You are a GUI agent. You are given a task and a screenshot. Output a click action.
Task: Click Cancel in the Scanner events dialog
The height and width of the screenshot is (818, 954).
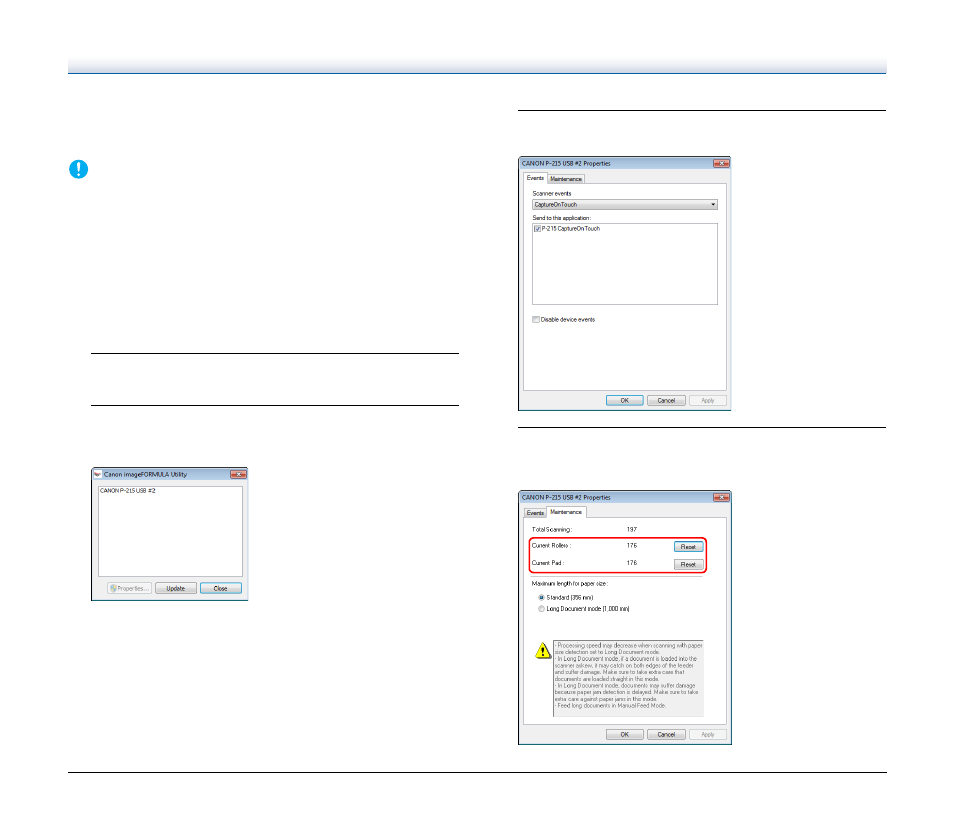pyautogui.click(x=666, y=400)
